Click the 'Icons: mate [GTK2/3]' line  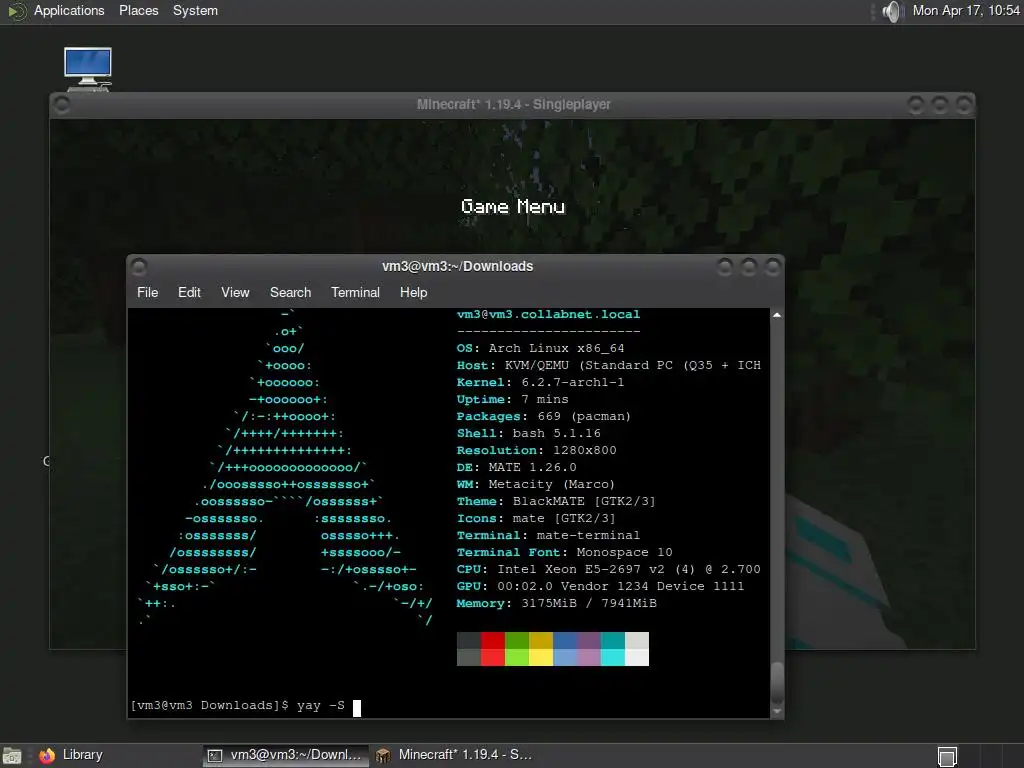click(x=536, y=519)
